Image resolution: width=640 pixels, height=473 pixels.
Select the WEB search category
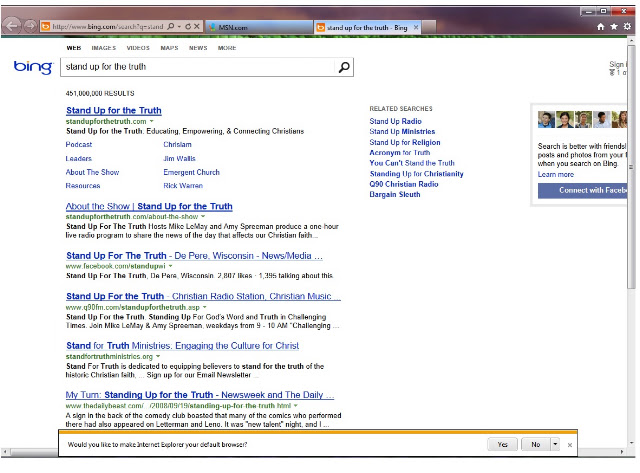[x=74, y=48]
